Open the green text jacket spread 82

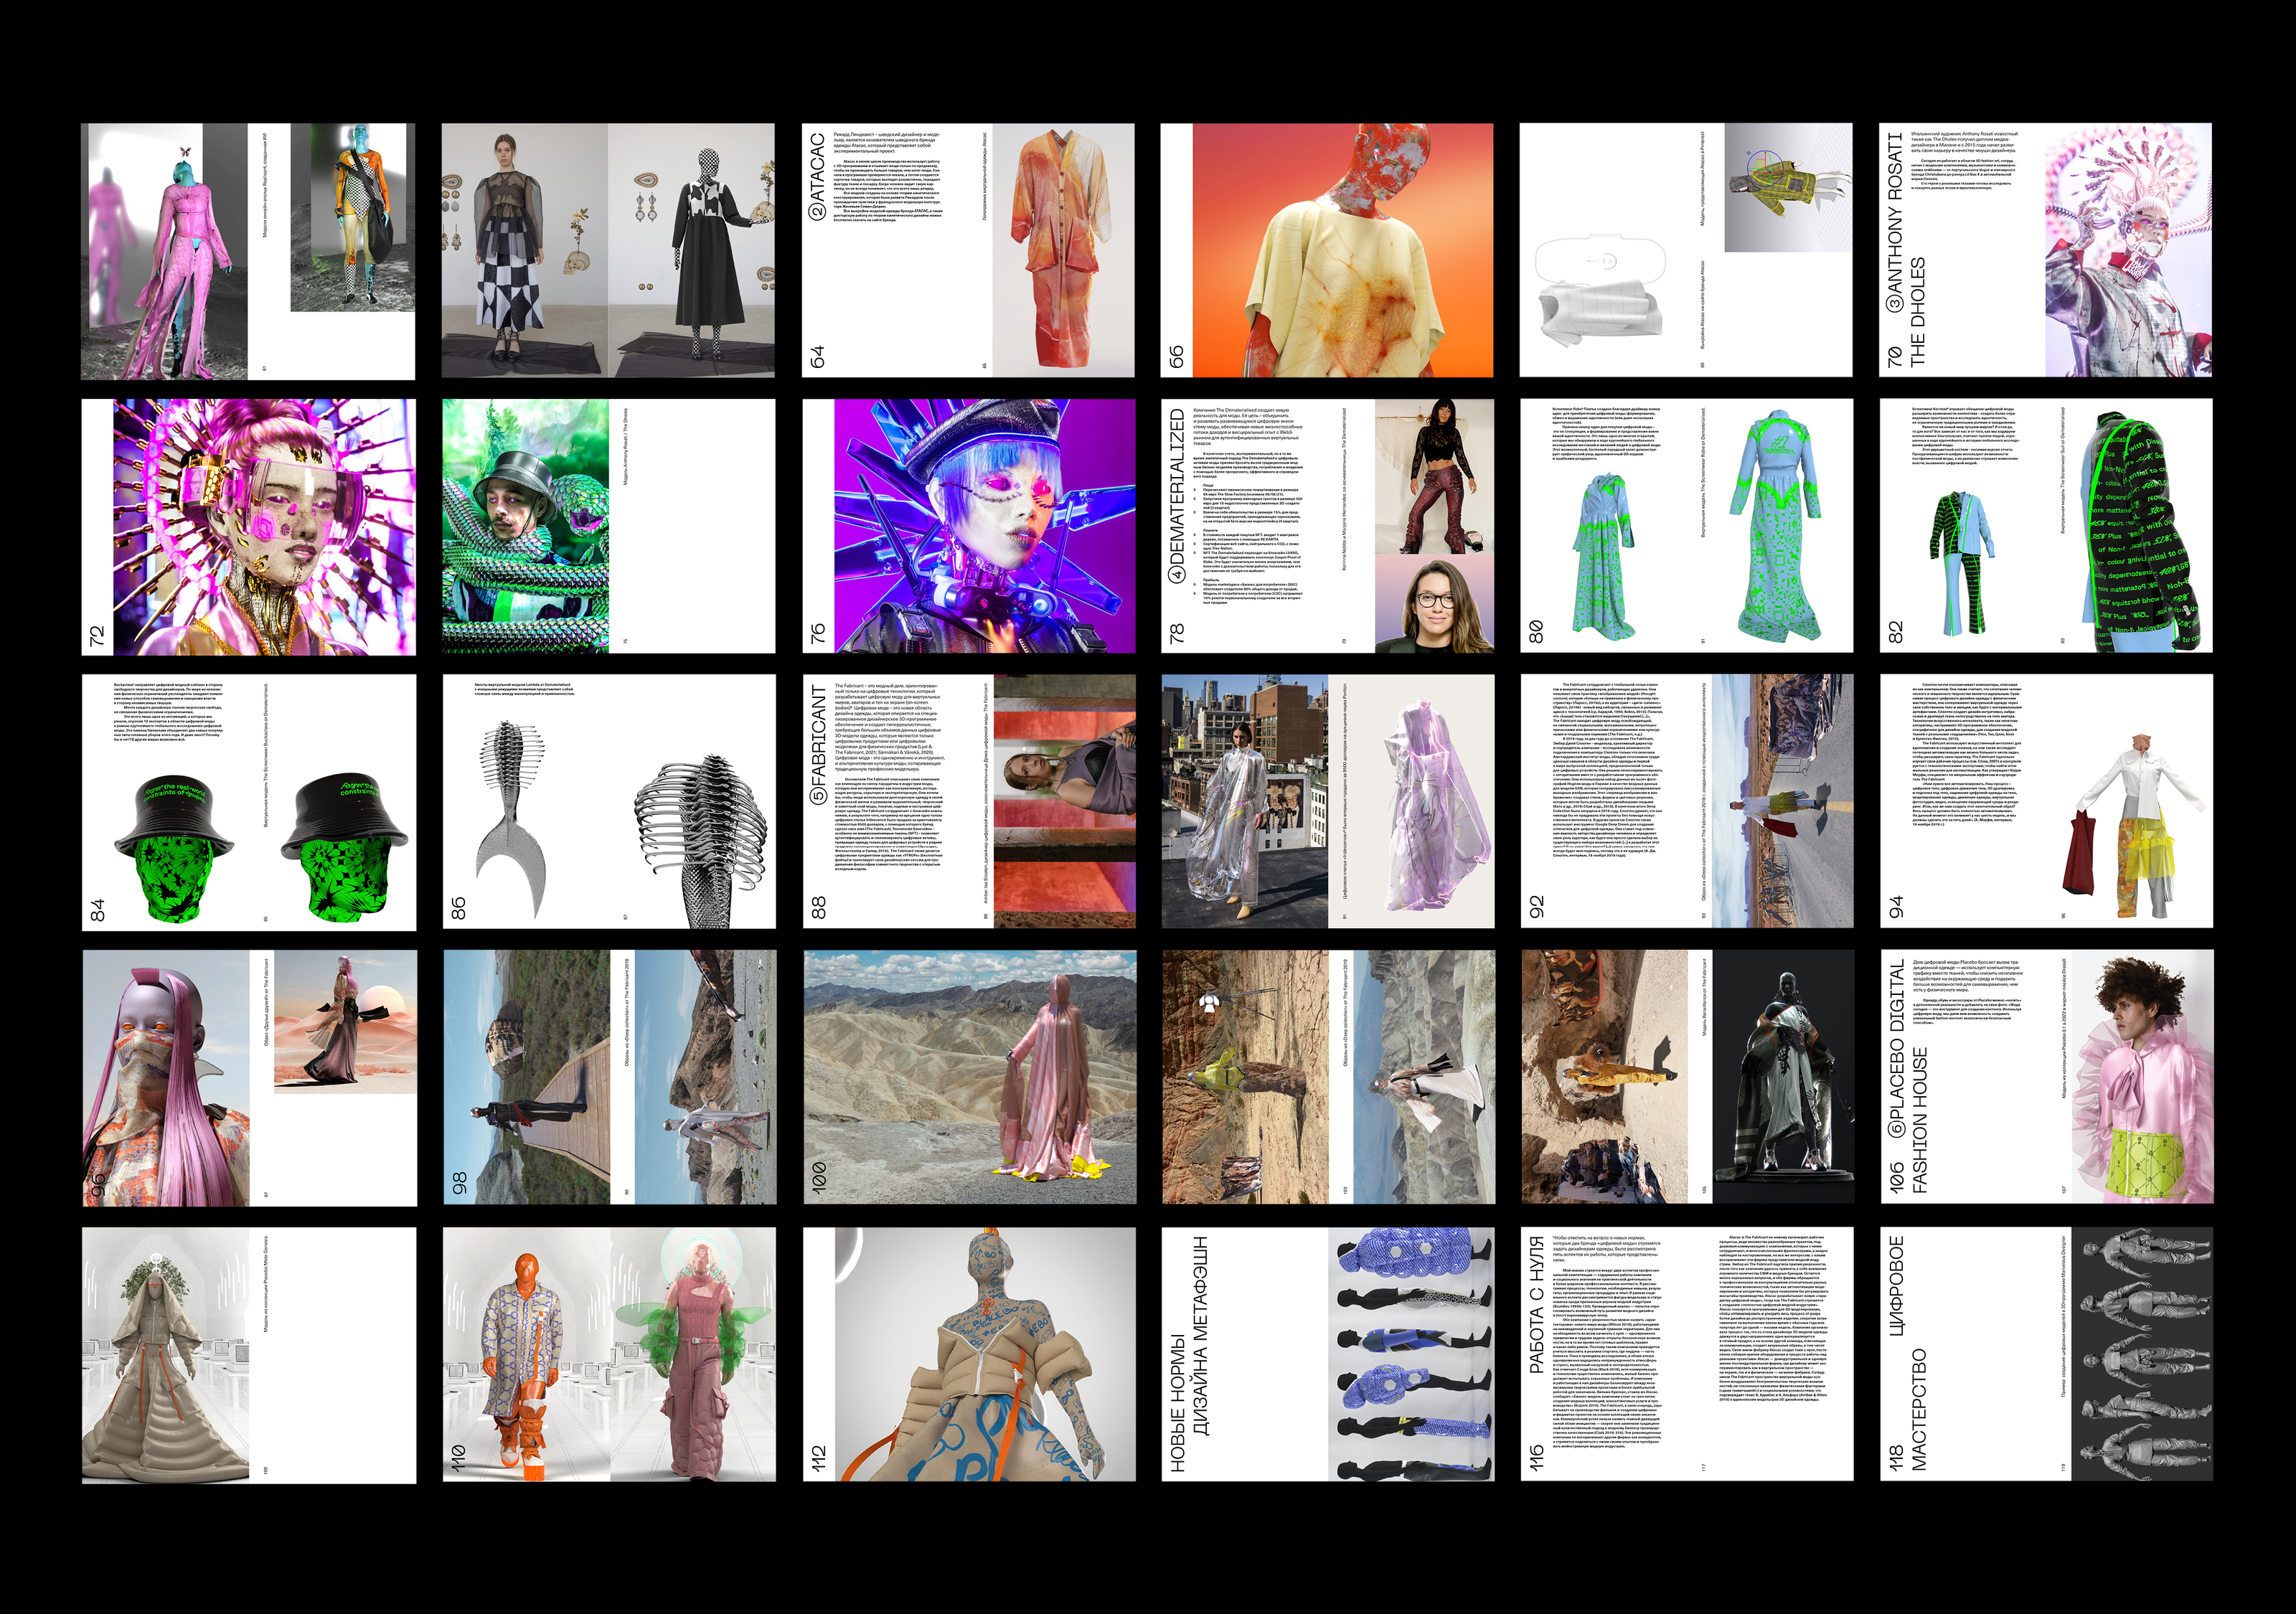tap(2045, 527)
